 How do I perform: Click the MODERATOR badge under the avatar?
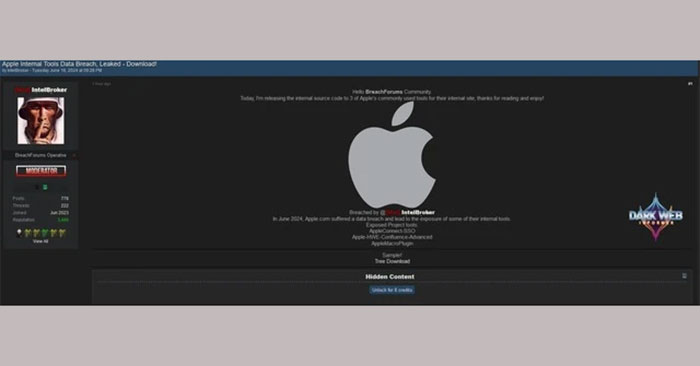41,171
